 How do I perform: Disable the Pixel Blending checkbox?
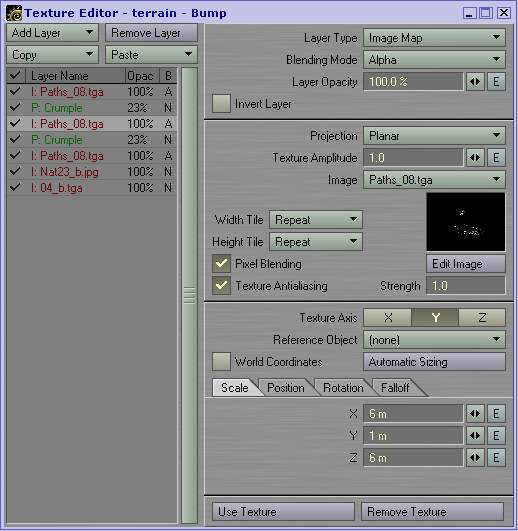pyautogui.click(x=221, y=263)
